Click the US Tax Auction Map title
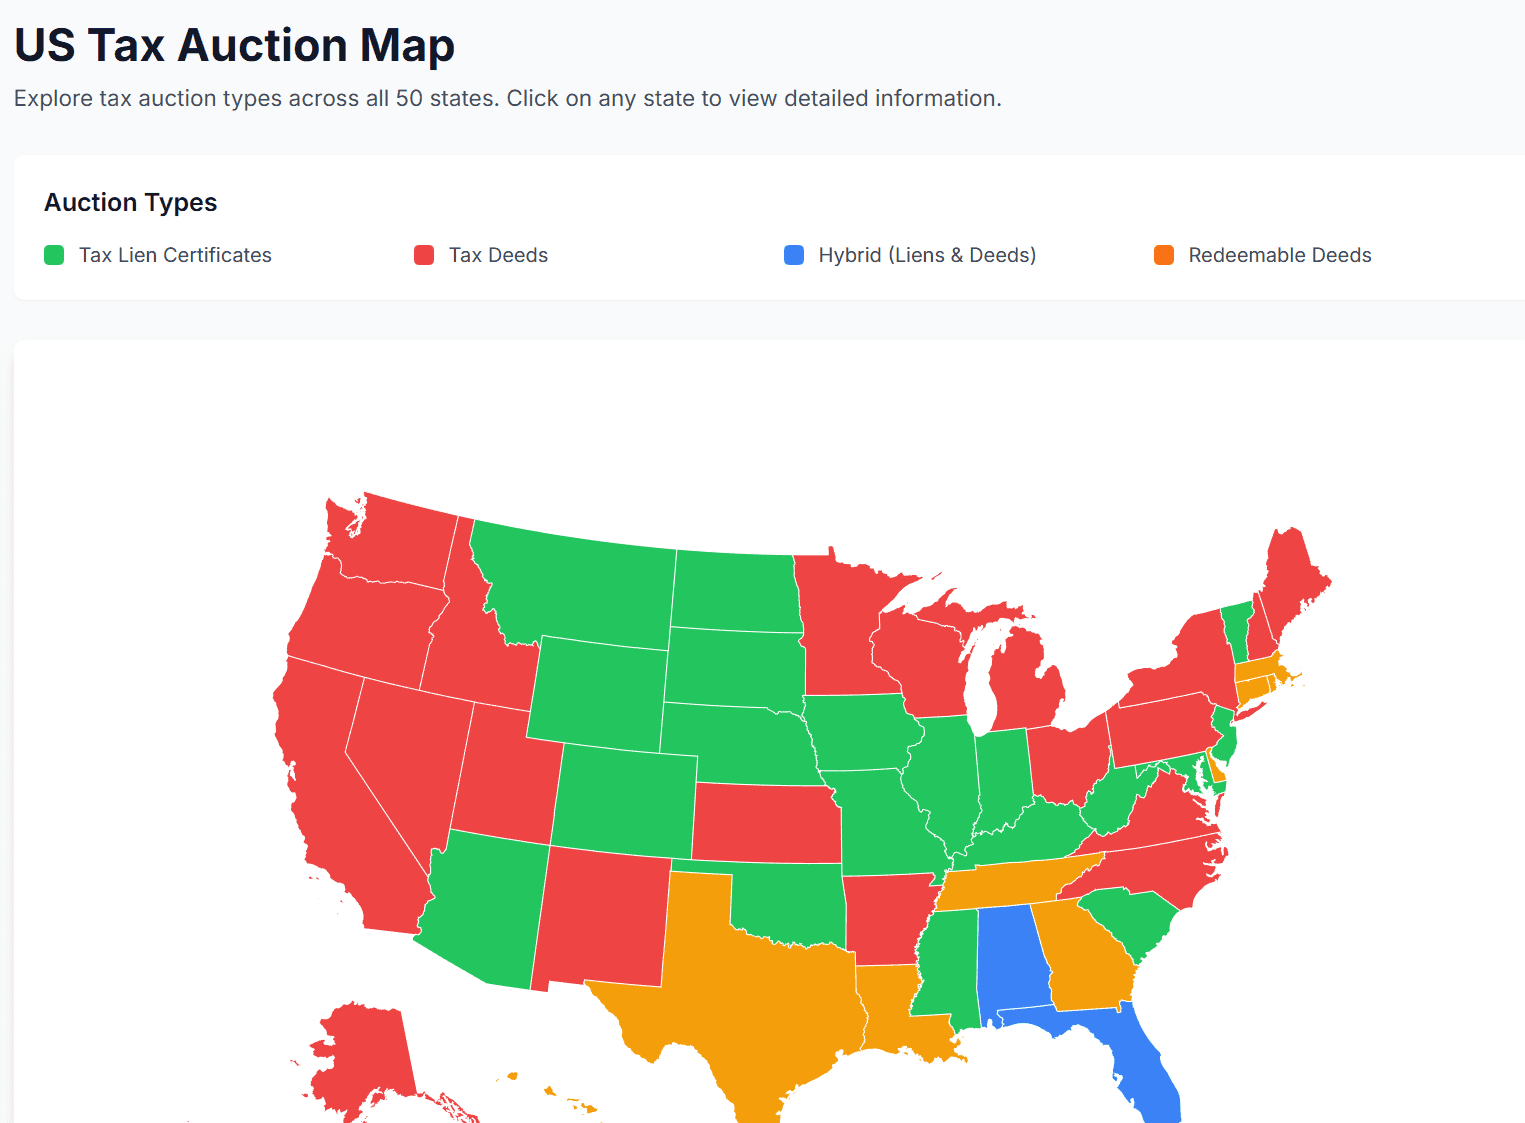 click(233, 45)
